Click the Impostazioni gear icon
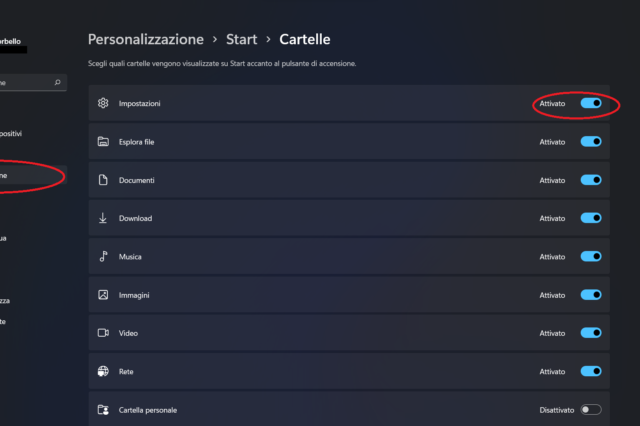Viewport: 640px width, 426px height. pos(103,104)
